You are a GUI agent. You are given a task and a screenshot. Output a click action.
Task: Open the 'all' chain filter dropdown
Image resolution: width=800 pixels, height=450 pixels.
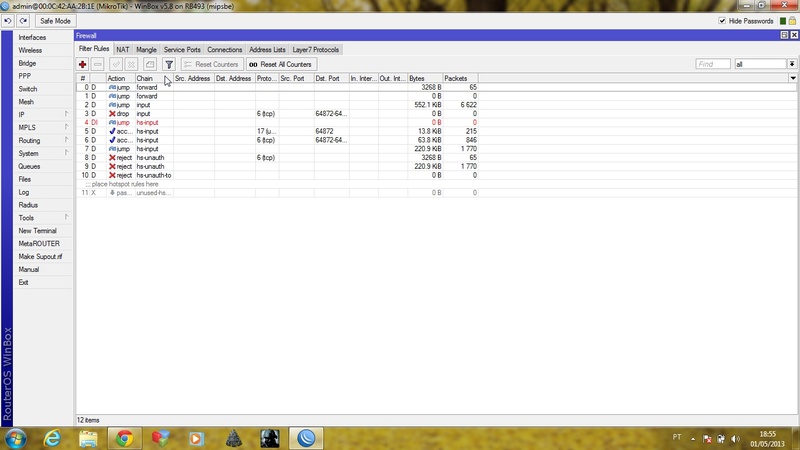pos(792,64)
